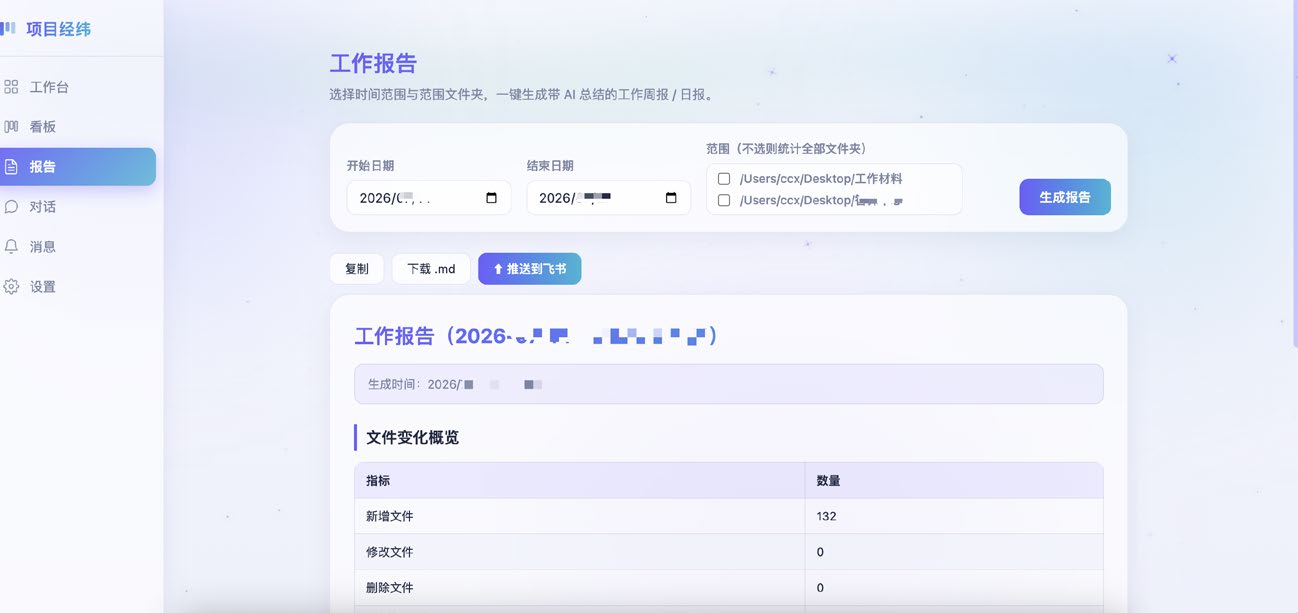Click the 修改文件 table cell
This screenshot has height=613, width=1298.
(x=579, y=552)
